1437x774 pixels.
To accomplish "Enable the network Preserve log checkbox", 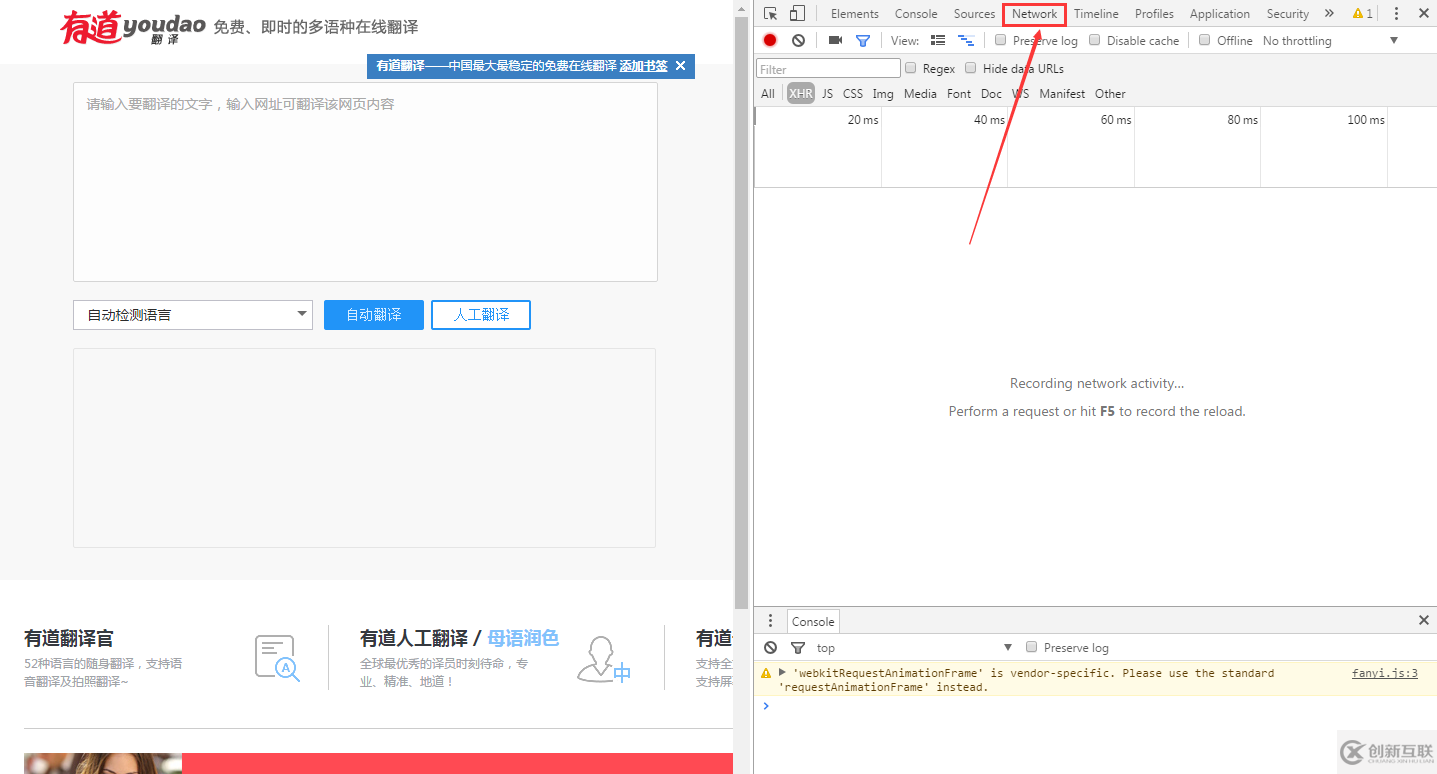I will click(x=1001, y=40).
